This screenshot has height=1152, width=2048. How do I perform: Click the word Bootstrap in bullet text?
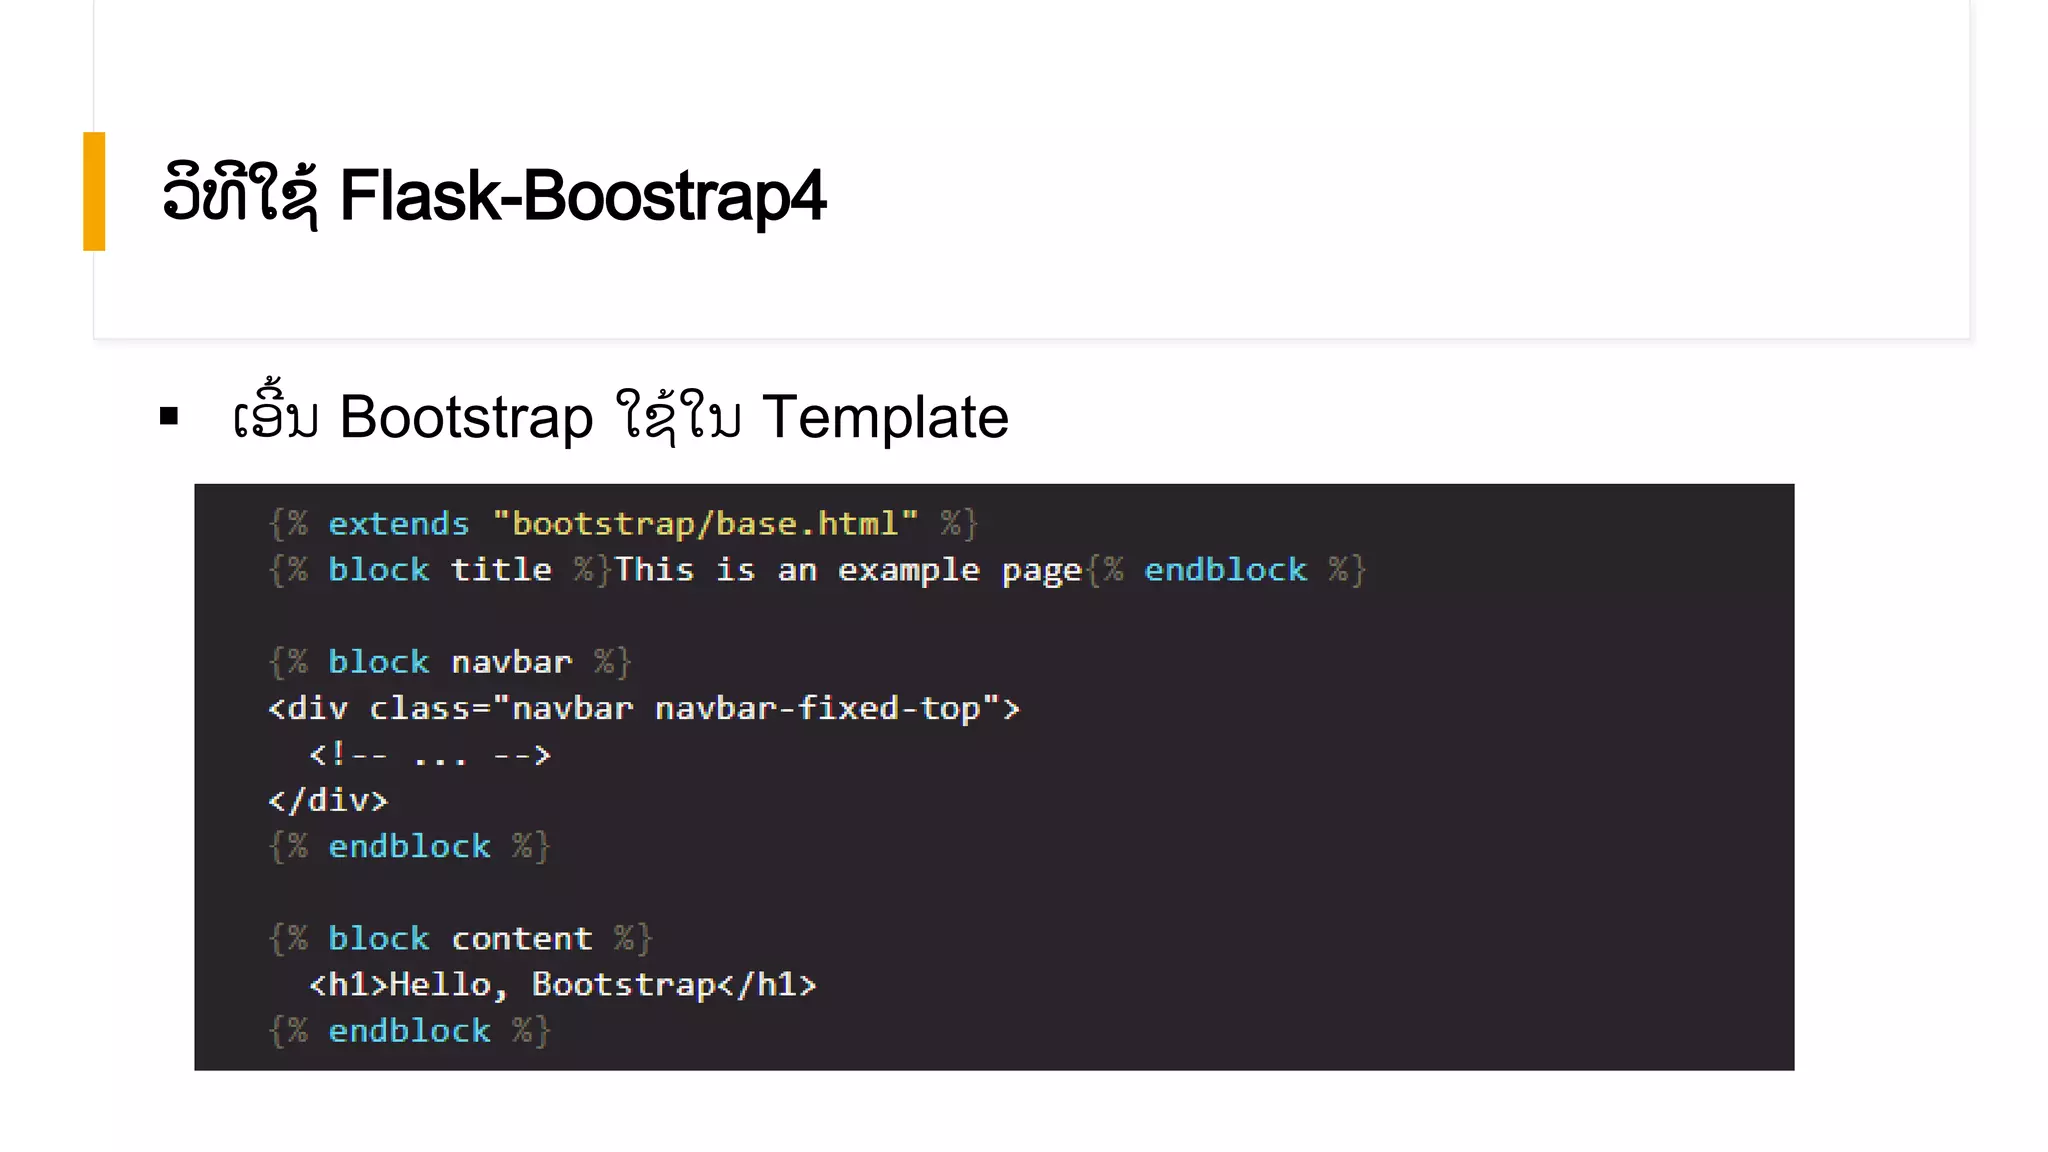[466, 417]
